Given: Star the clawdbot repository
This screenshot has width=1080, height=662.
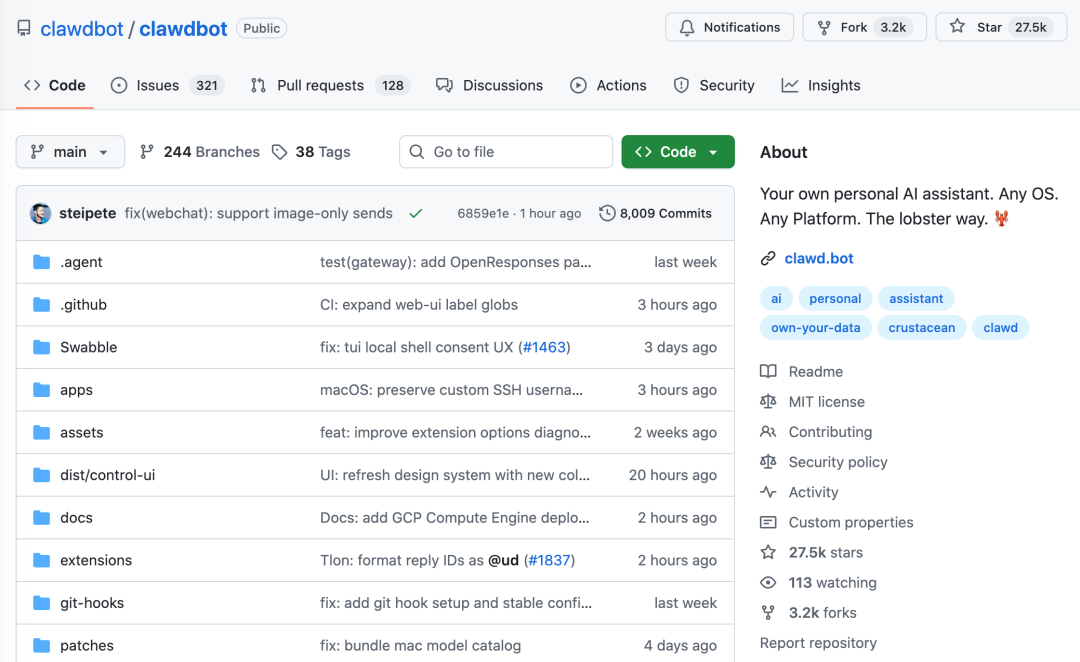Looking at the screenshot, I should click(990, 27).
